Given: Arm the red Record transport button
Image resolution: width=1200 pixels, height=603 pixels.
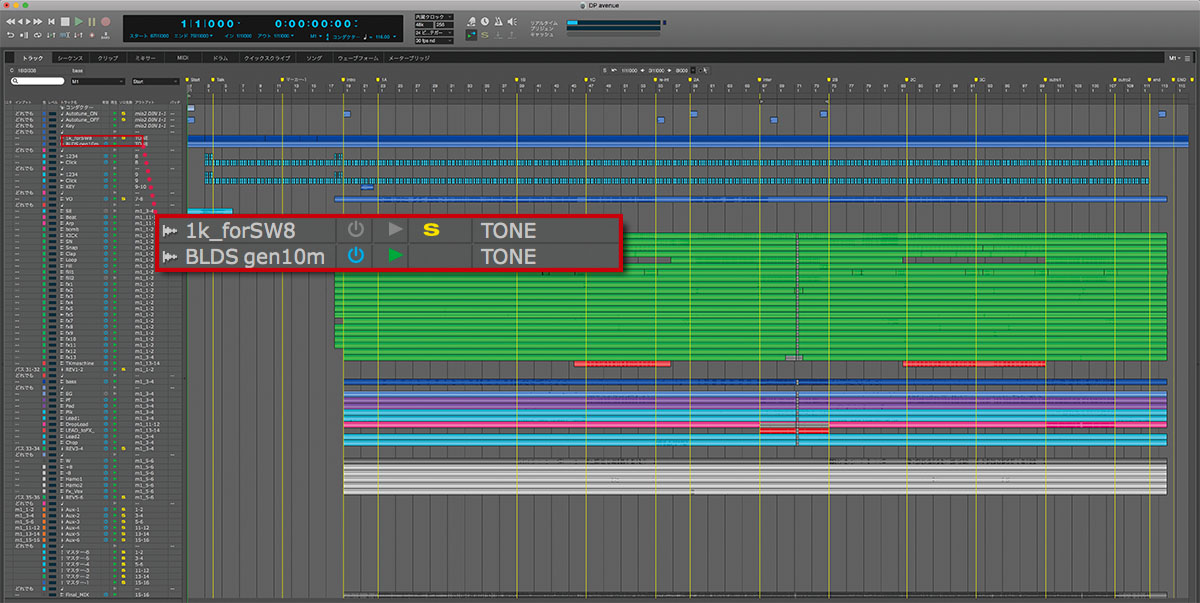Looking at the screenshot, I should [x=105, y=22].
